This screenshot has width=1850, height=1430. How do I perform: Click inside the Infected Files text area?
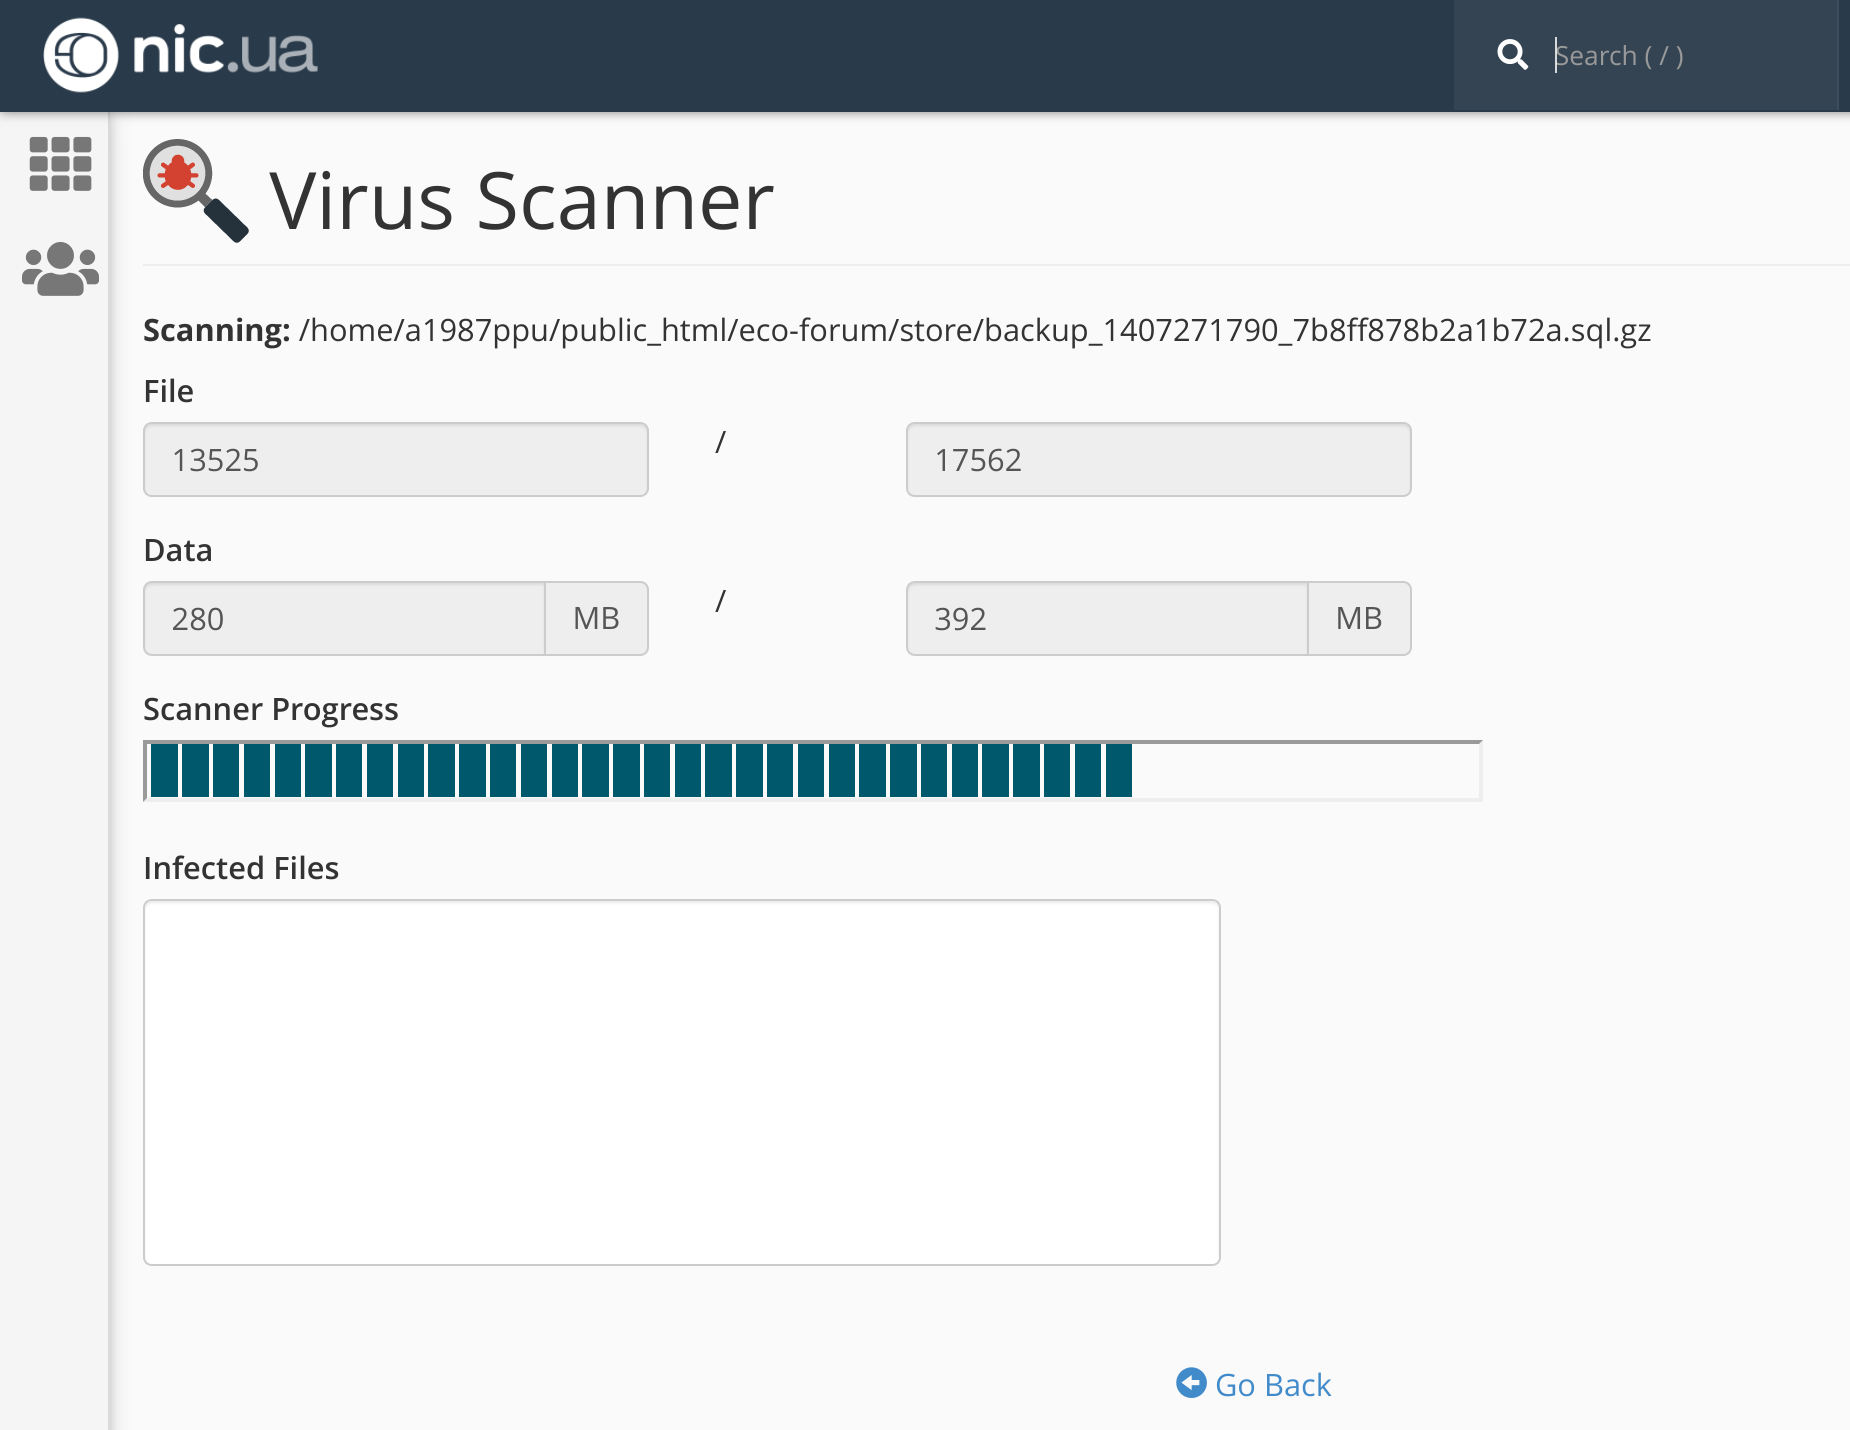681,1082
